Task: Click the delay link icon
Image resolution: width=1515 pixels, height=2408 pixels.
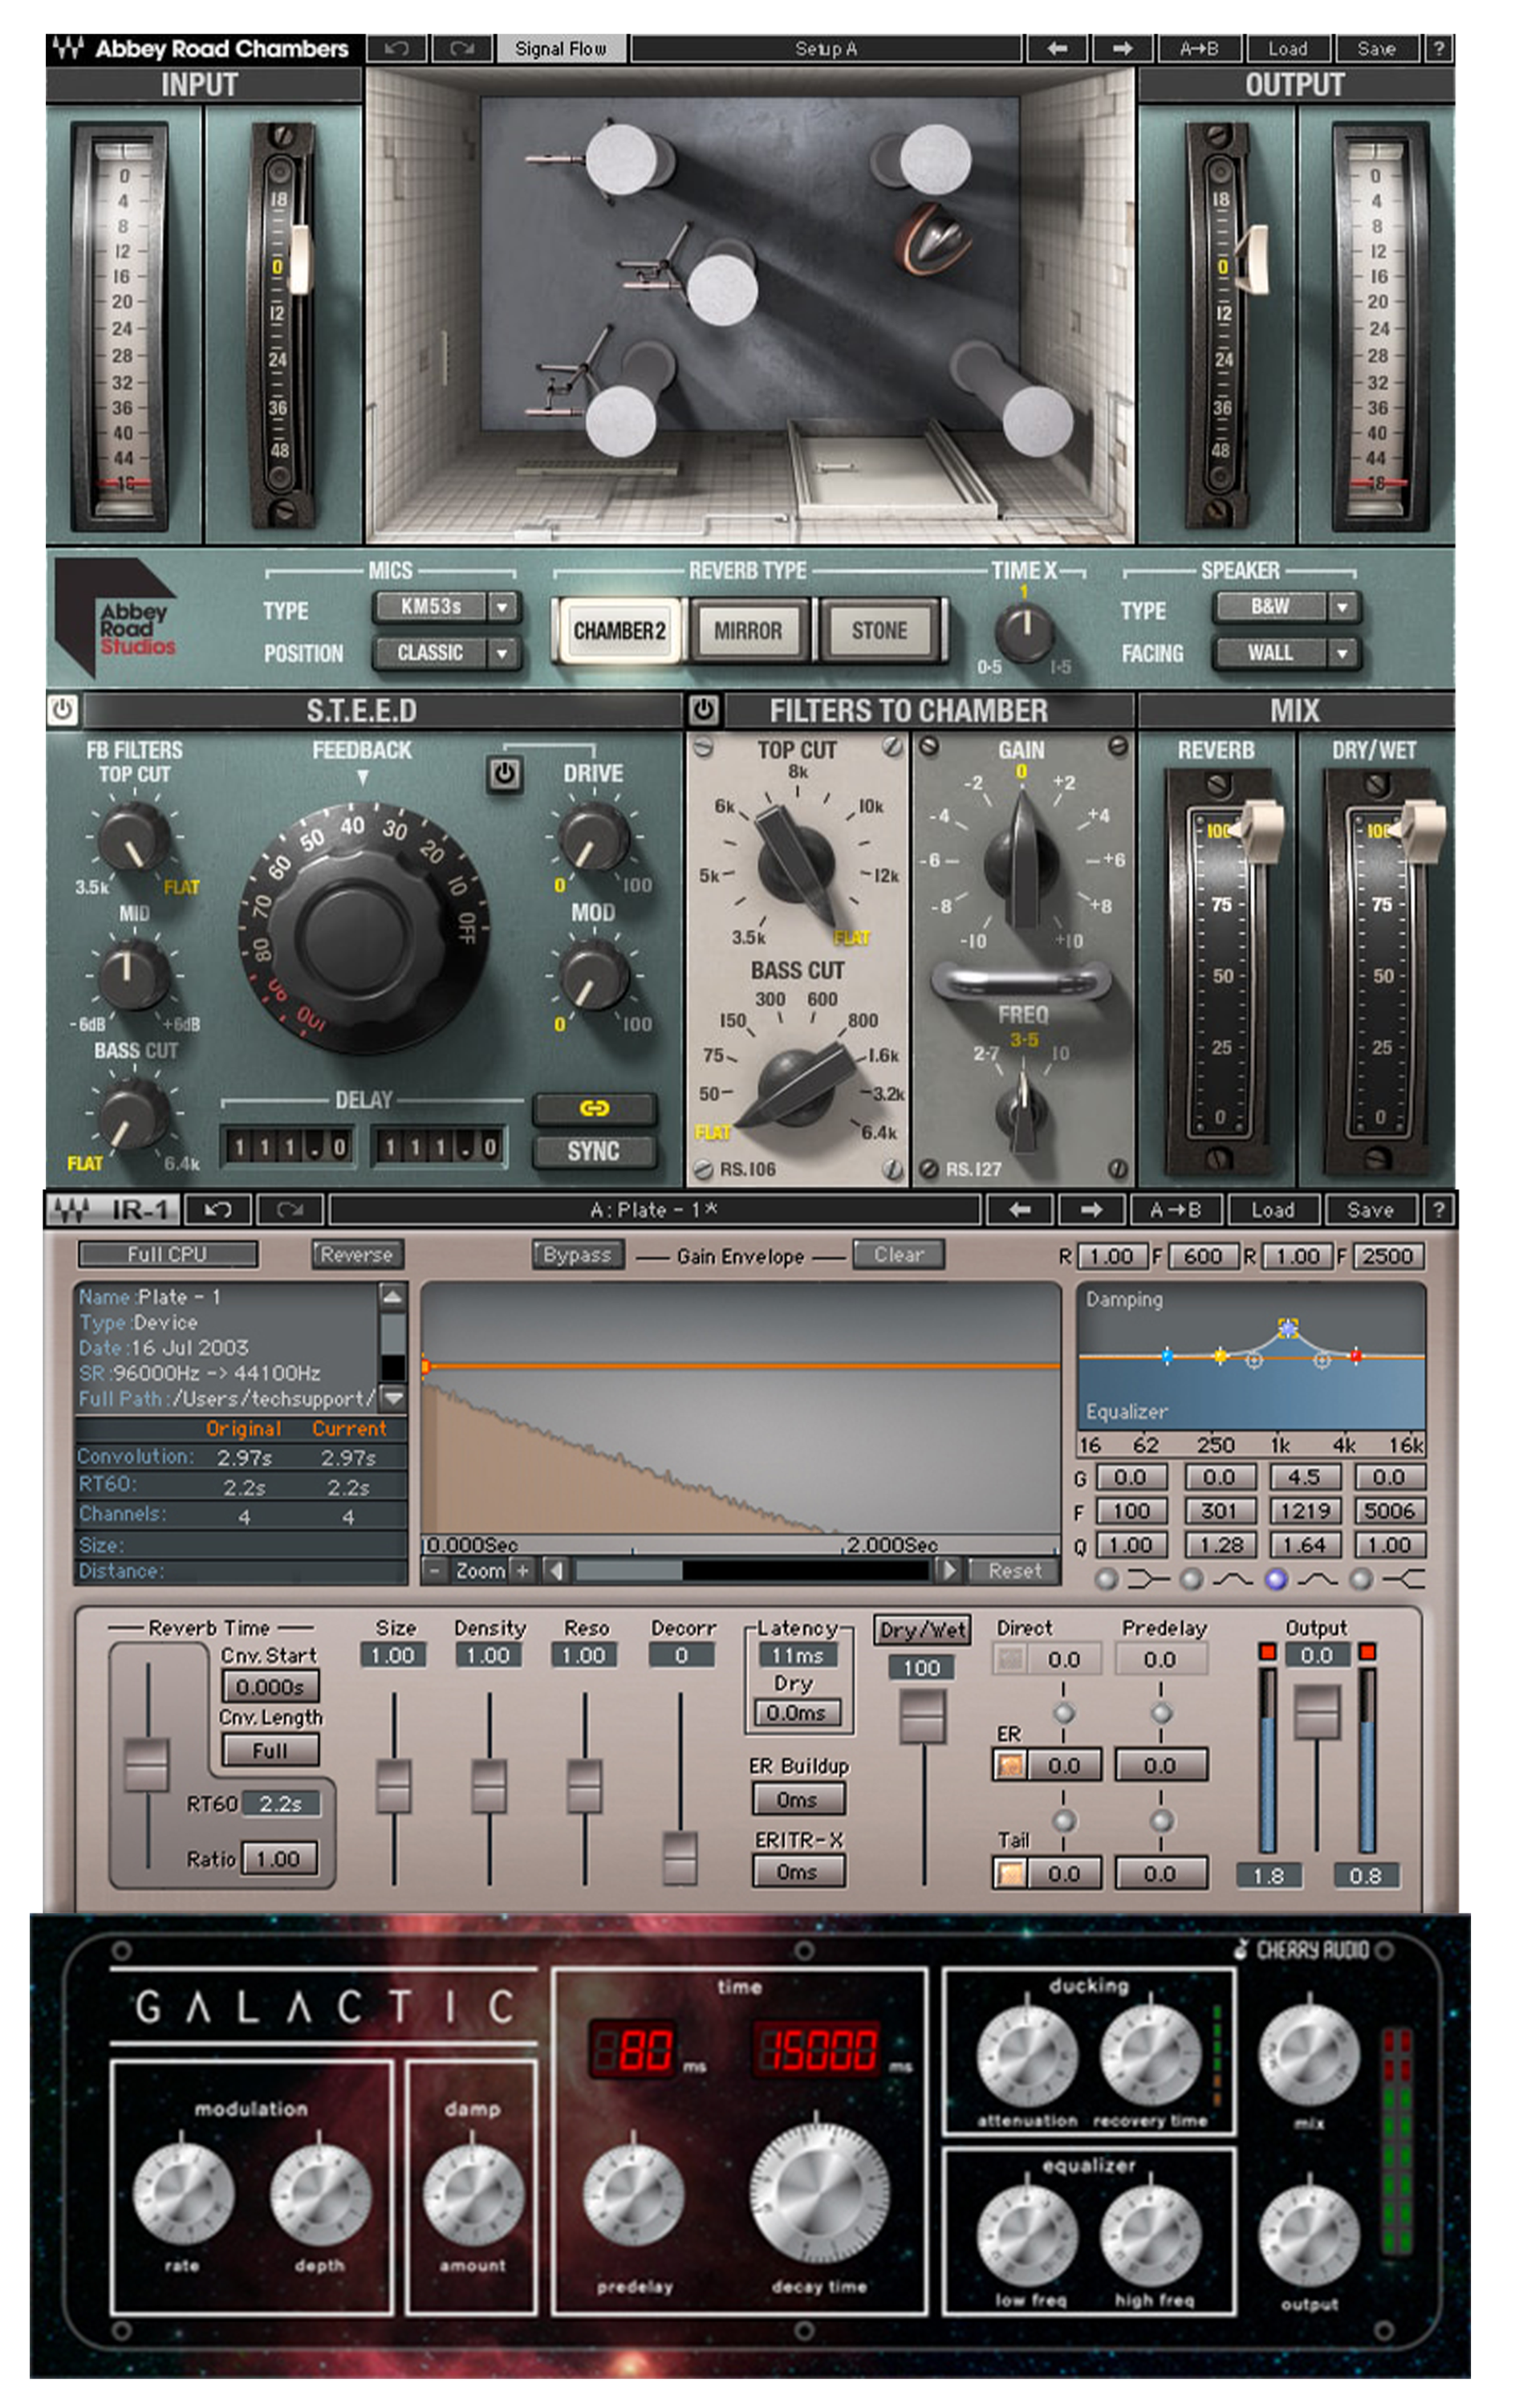Action: [x=595, y=1108]
